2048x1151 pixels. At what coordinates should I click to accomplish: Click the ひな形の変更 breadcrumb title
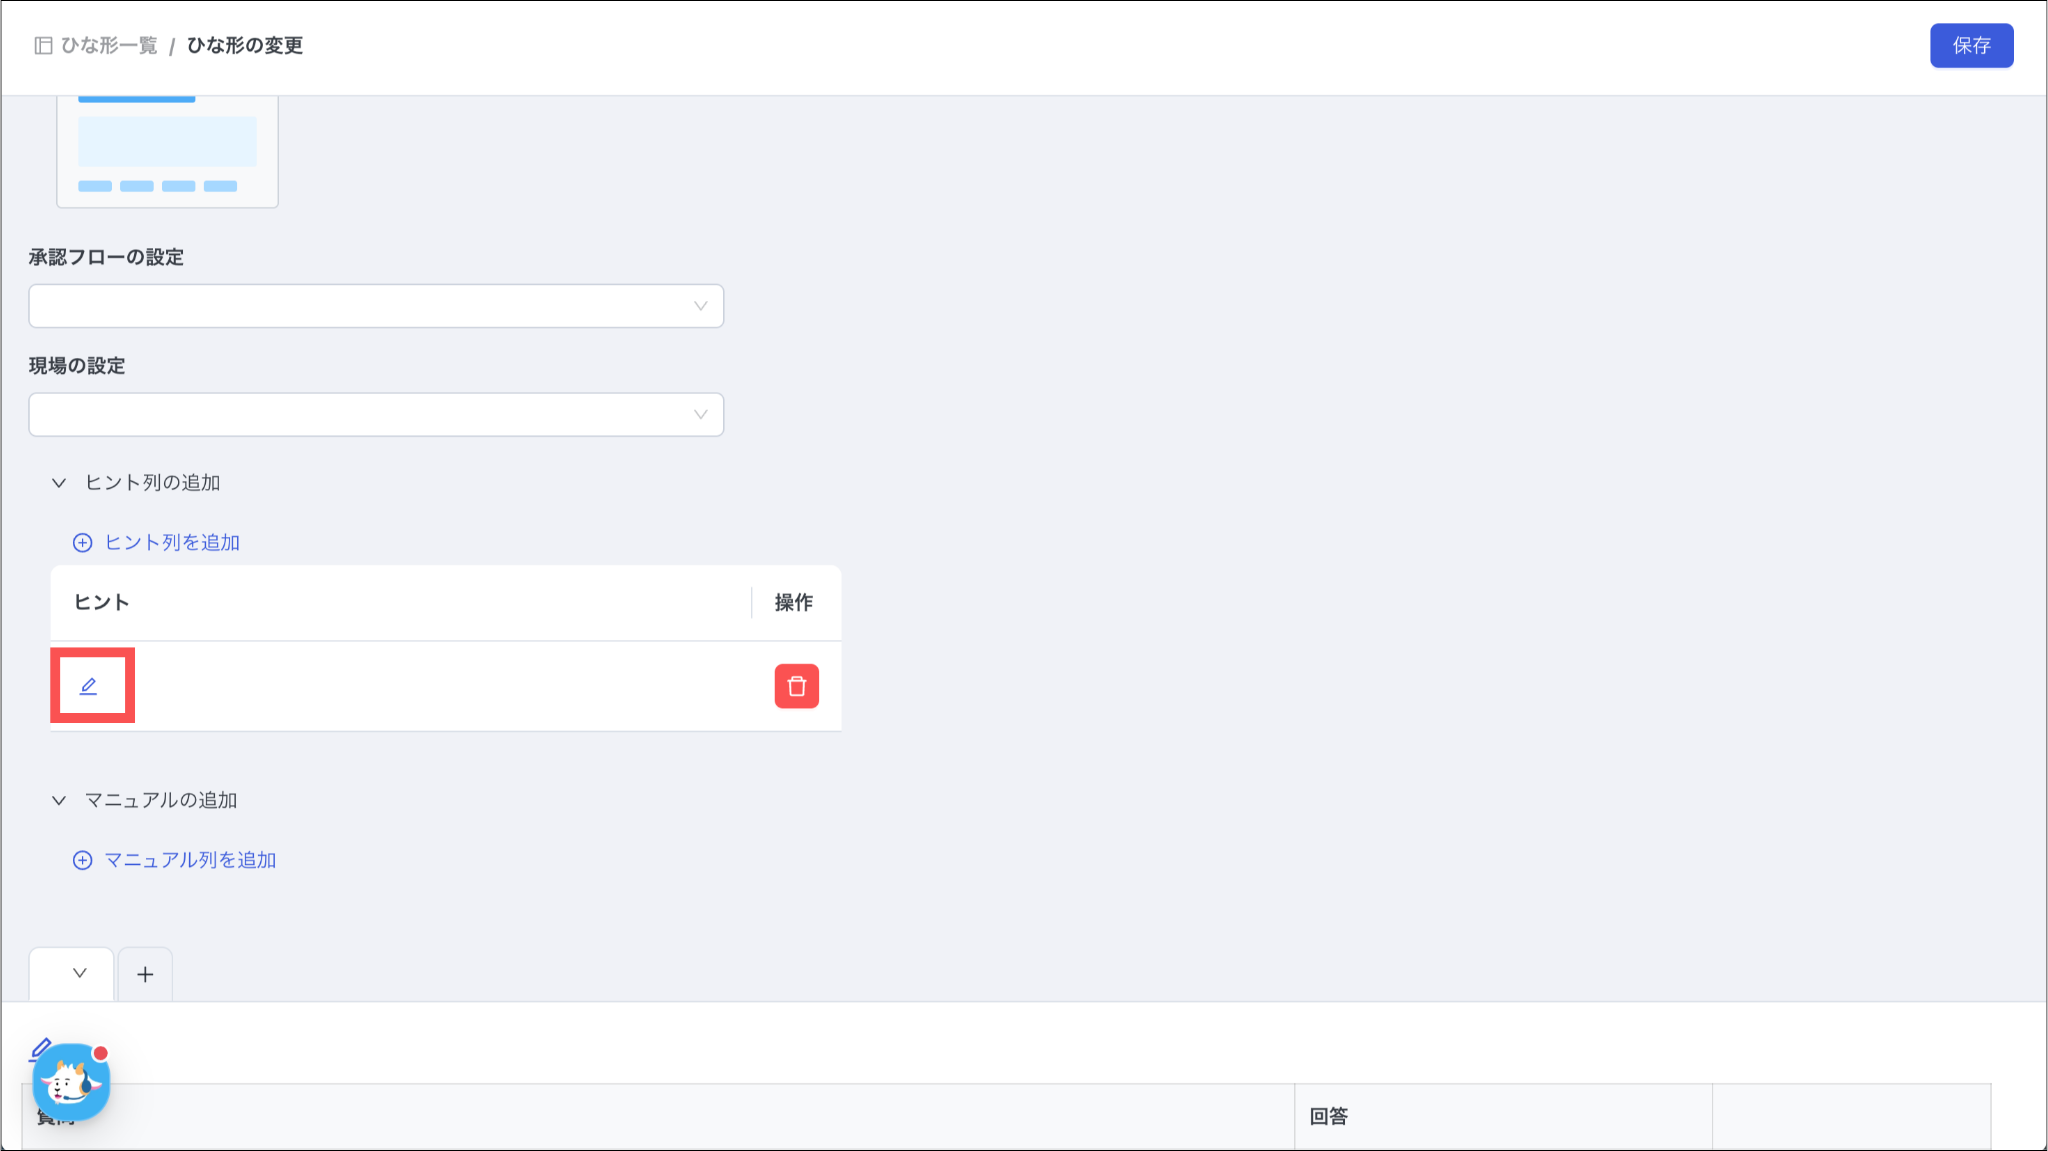(244, 46)
